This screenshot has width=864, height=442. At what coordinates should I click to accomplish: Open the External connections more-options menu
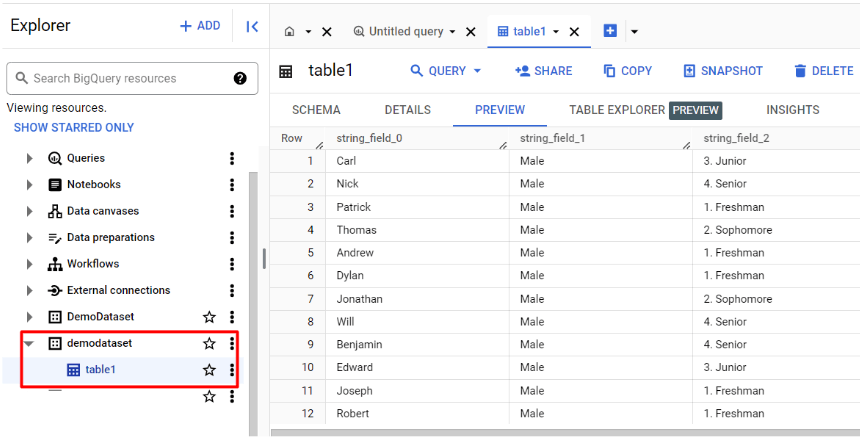(x=232, y=290)
